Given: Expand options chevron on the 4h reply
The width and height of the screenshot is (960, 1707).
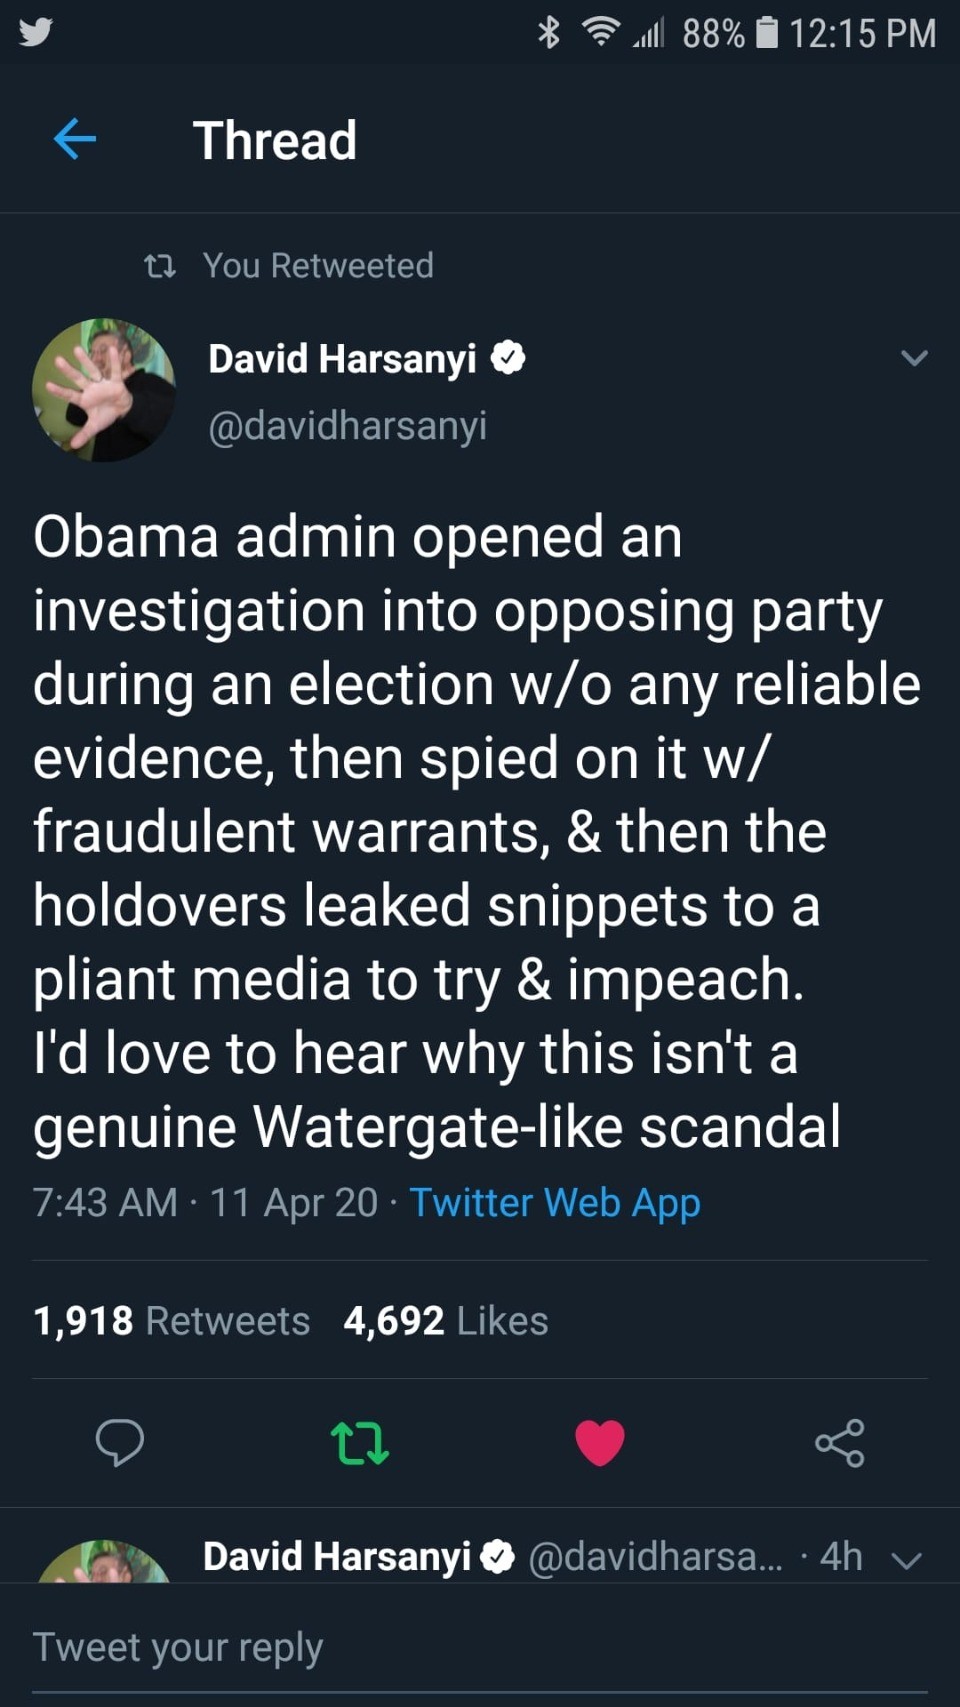Looking at the screenshot, I should point(906,1560).
